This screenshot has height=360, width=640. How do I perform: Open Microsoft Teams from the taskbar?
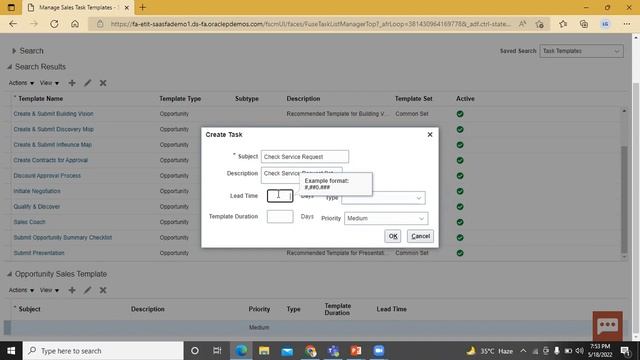(333, 351)
